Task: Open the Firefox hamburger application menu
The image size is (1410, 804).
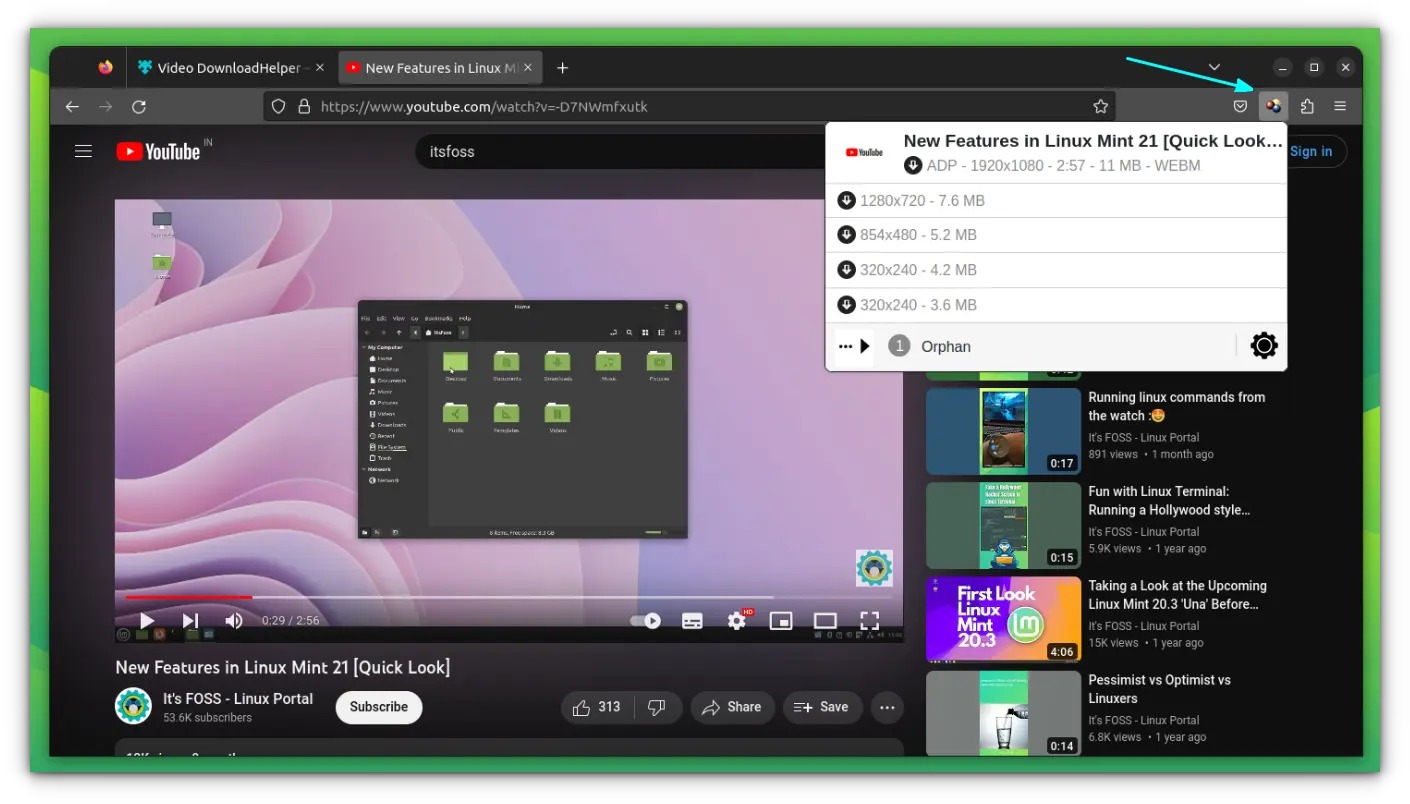Action: pos(1340,106)
